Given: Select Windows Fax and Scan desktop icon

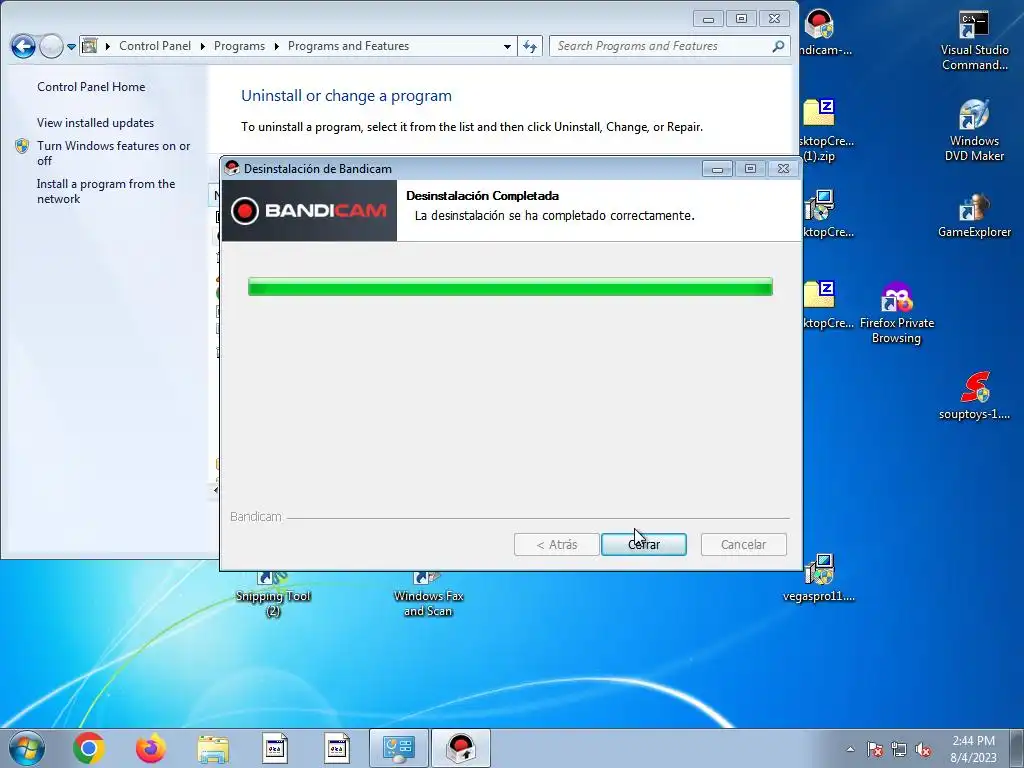Looking at the screenshot, I should [x=428, y=594].
